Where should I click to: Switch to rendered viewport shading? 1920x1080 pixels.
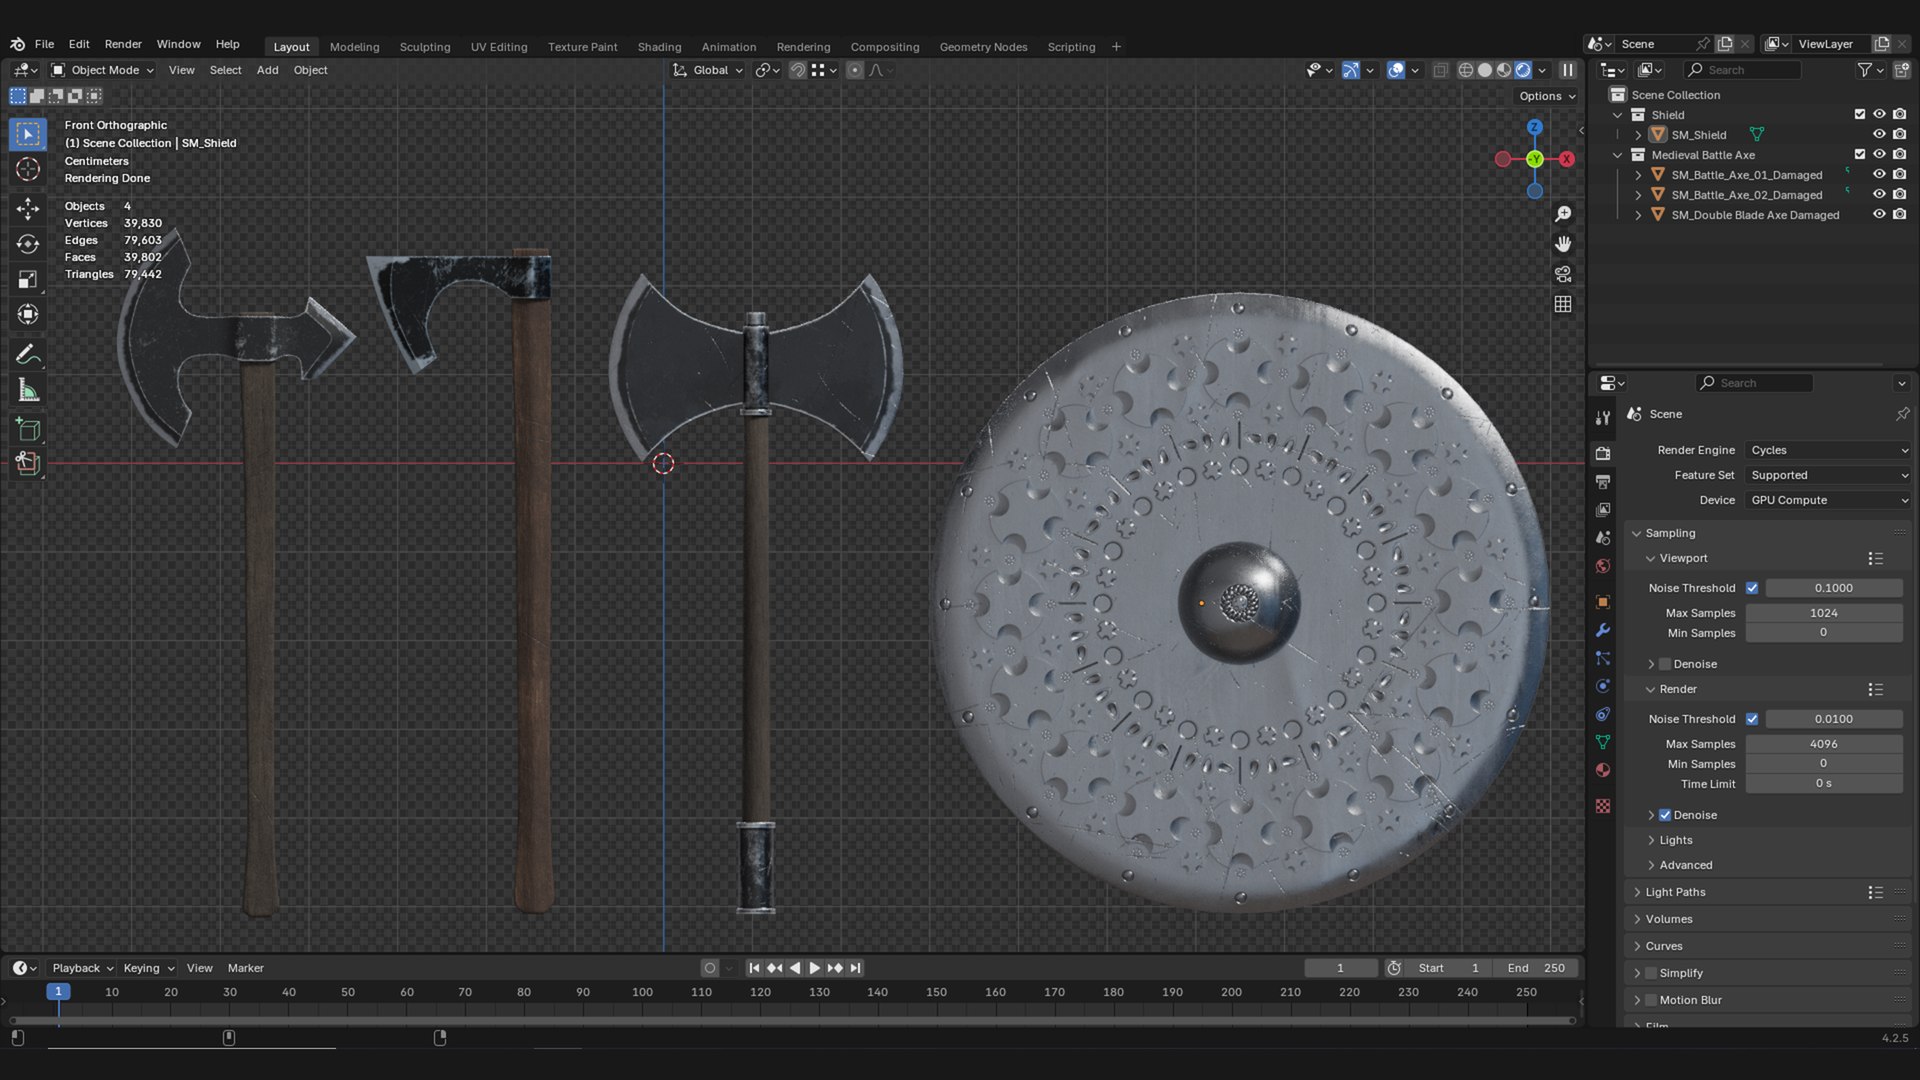click(x=1523, y=70)
